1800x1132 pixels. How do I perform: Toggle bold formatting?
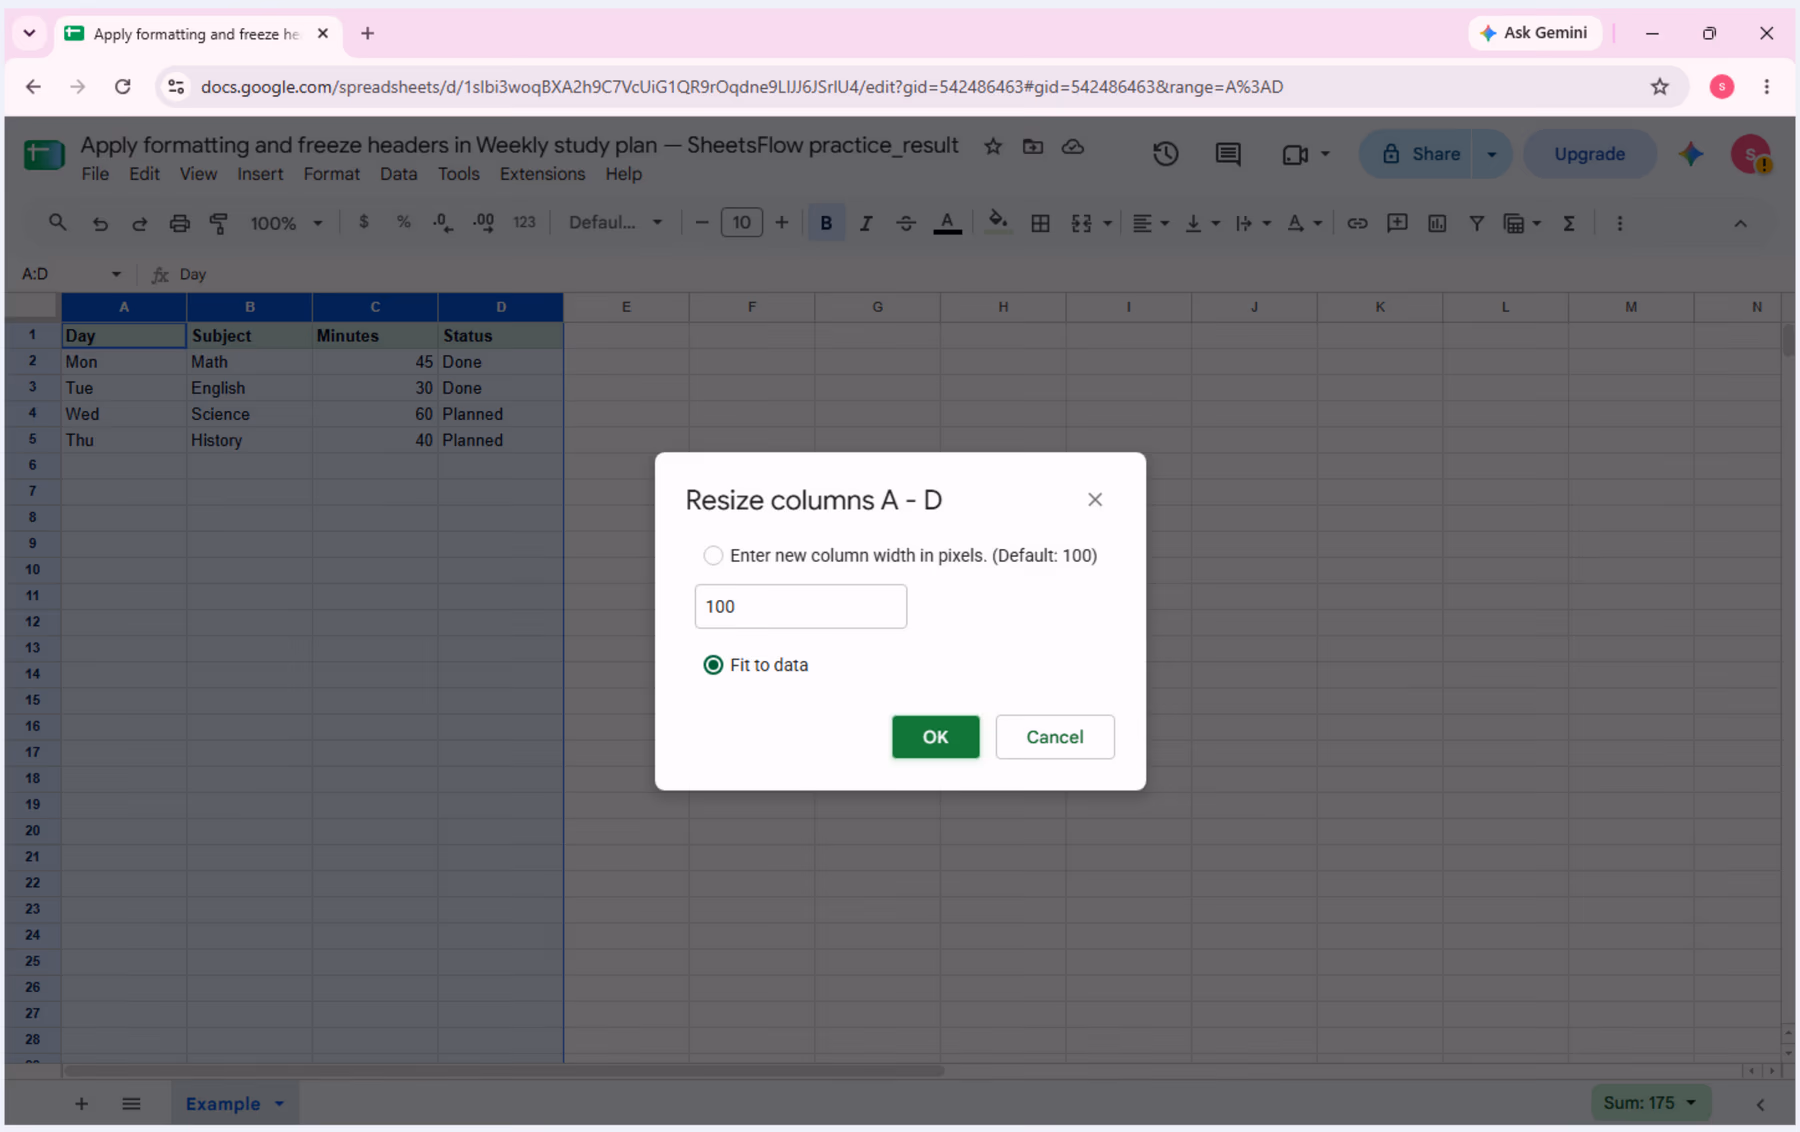click(x=826, y=223)
